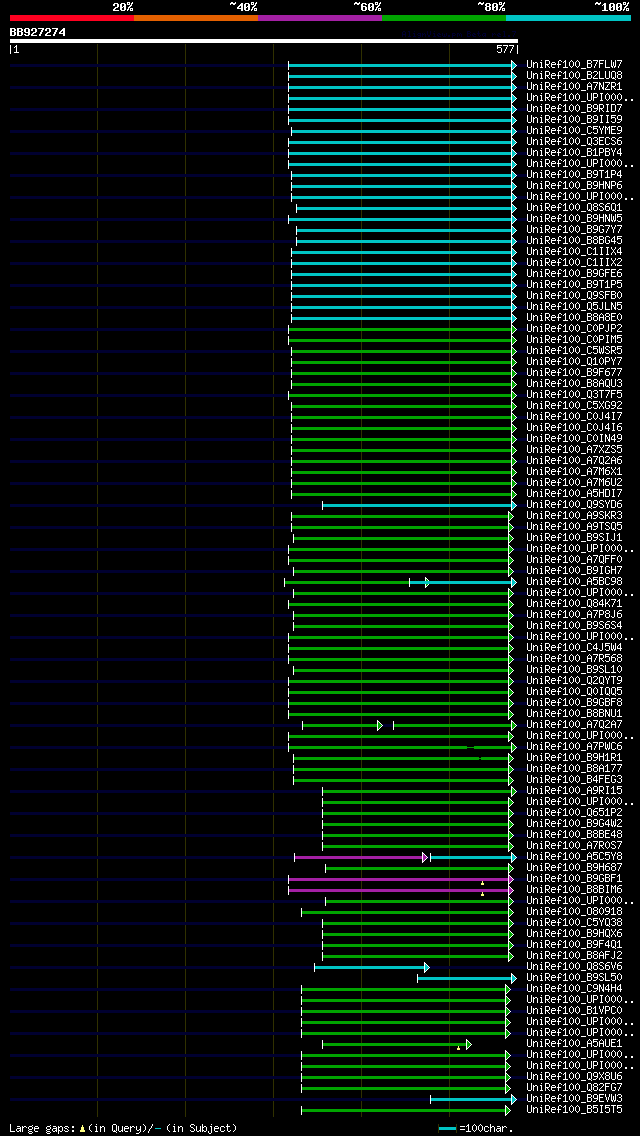Select the UniRef100_Q9SFB0 label
This screenshot has width=640, height=1136.
pos(575,295)
